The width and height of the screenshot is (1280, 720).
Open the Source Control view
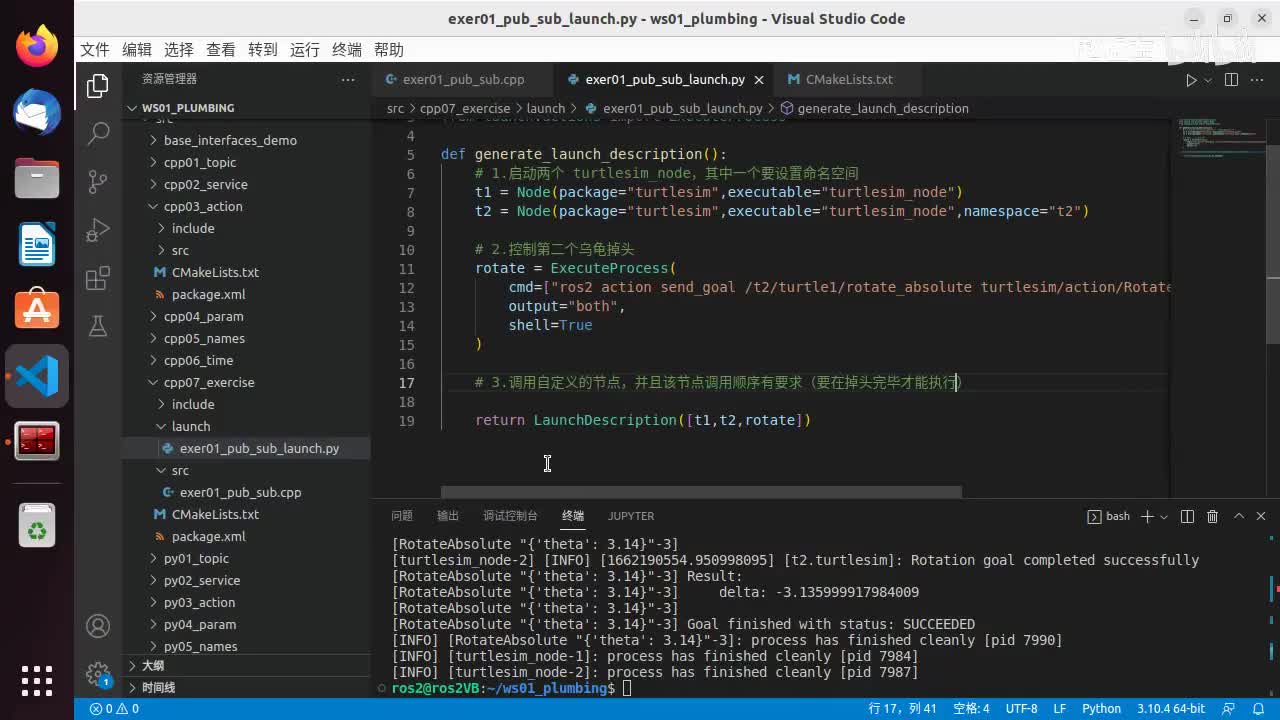[x=97, y=181]
